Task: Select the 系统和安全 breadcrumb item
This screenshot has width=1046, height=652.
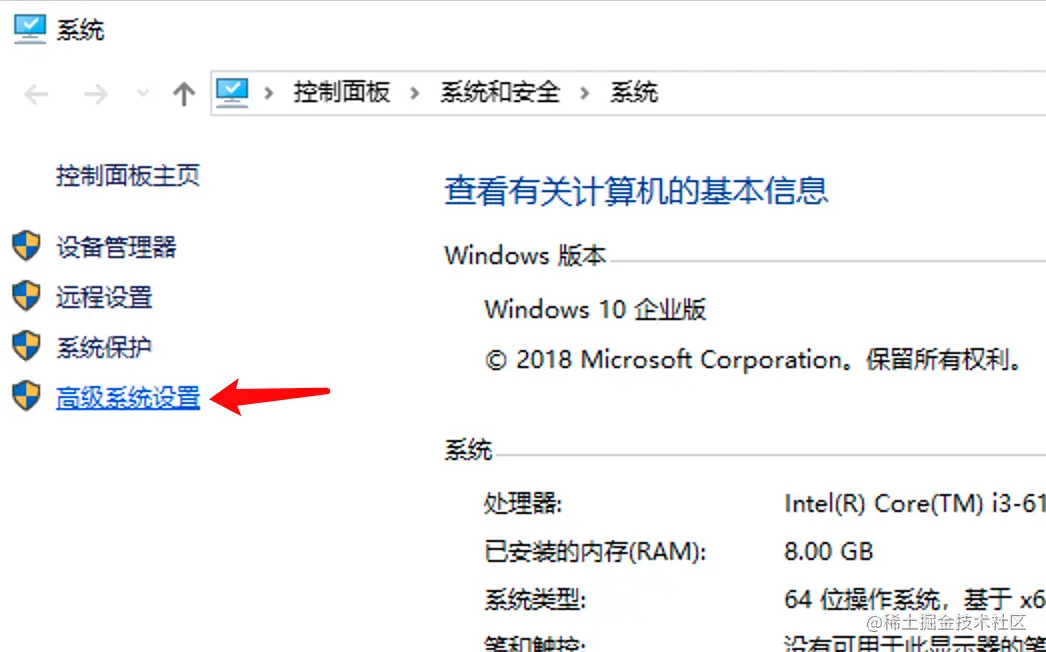Action: click(500, 93)
